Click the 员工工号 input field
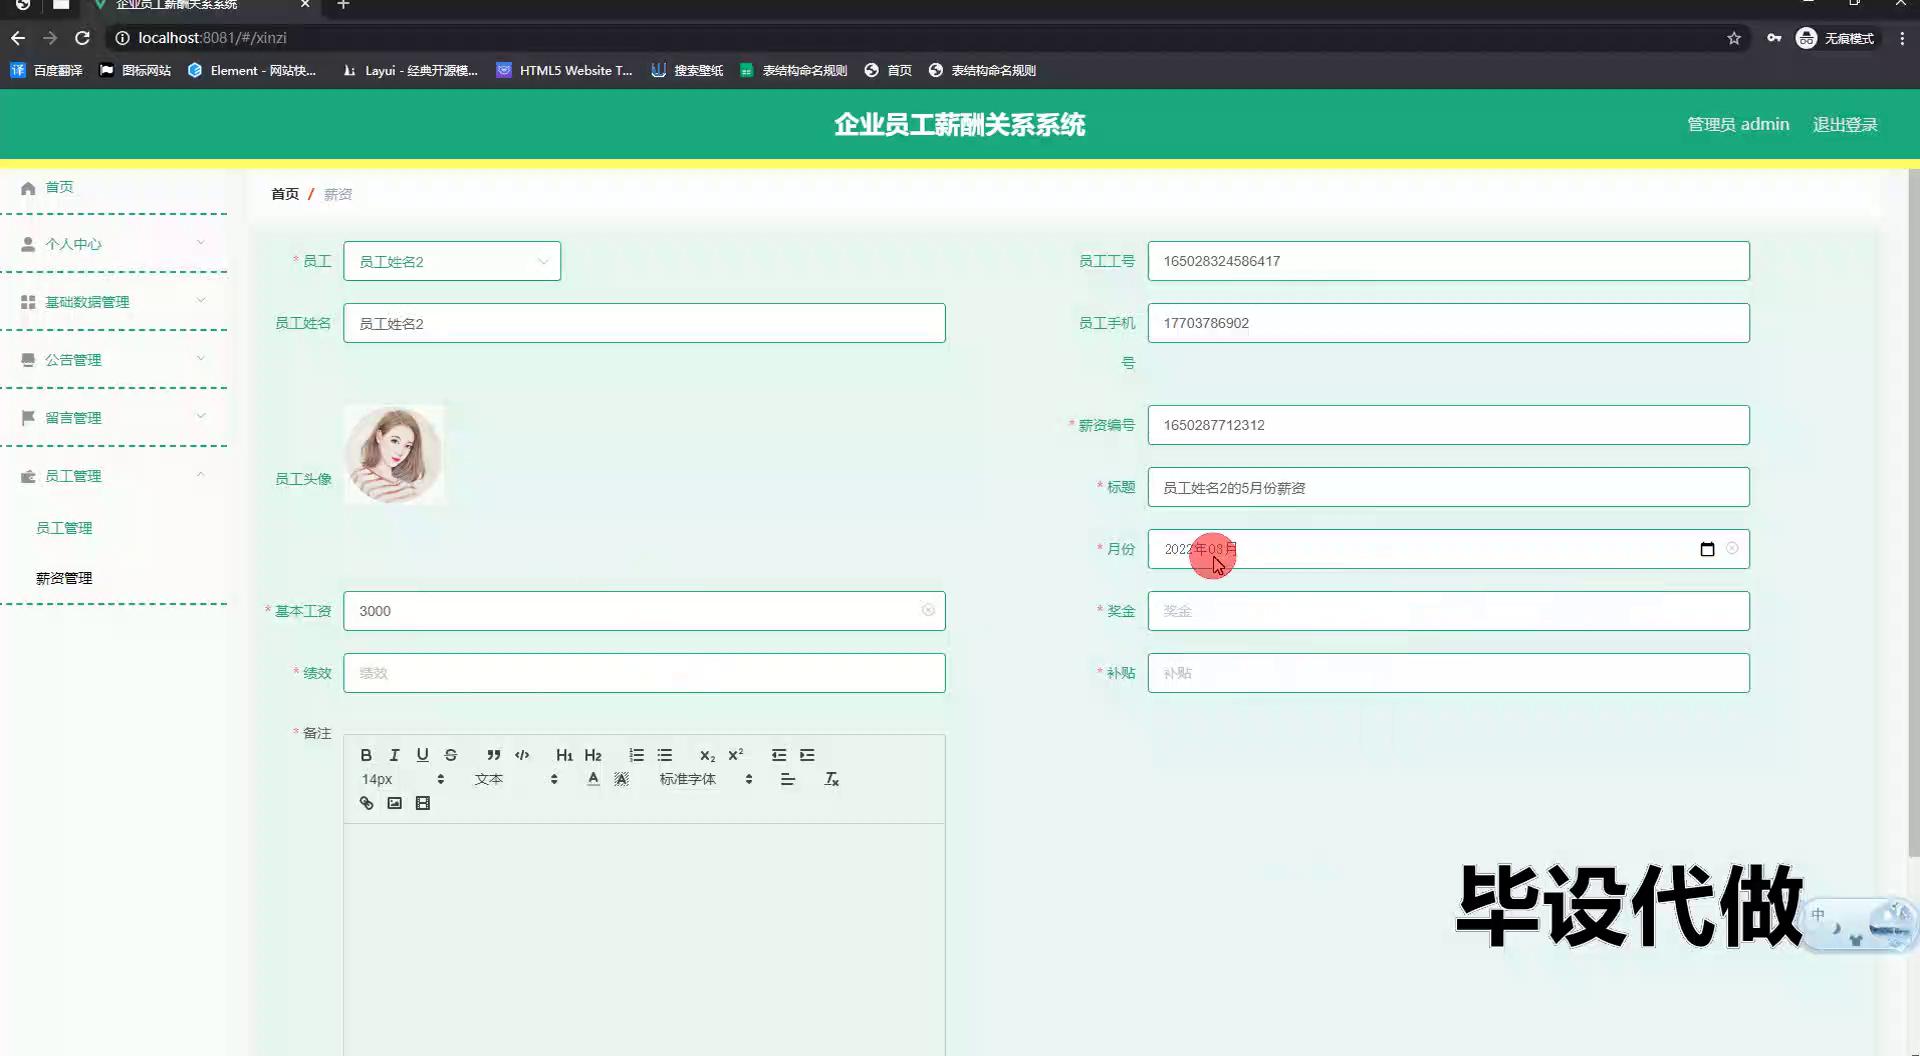 pos(1448,261)
